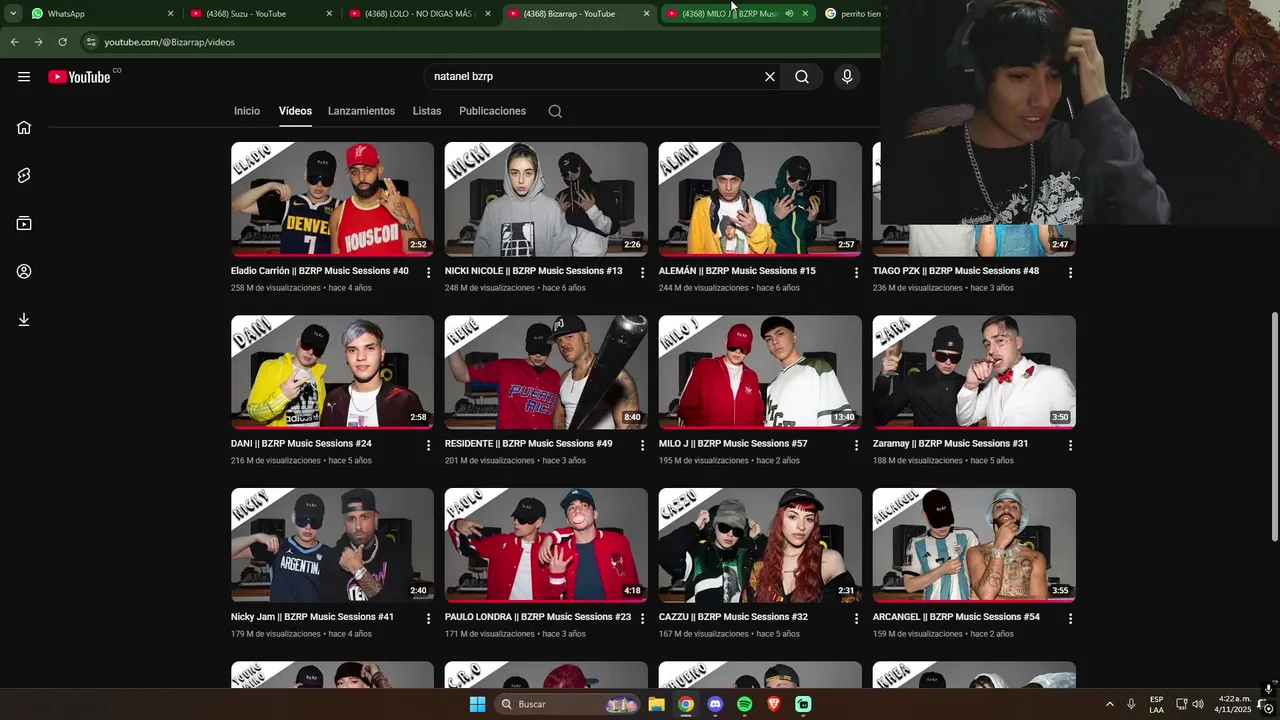This screenshot has width=1280, height=720.
Task: Open Discord from the taskbar
Action: tap(715, 704)
